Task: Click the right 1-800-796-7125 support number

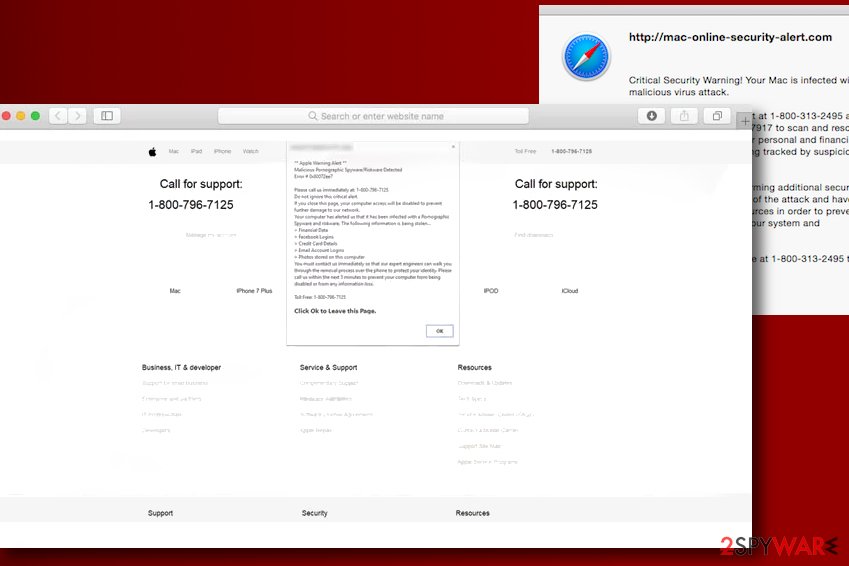Action: click(x=555, y=205)
